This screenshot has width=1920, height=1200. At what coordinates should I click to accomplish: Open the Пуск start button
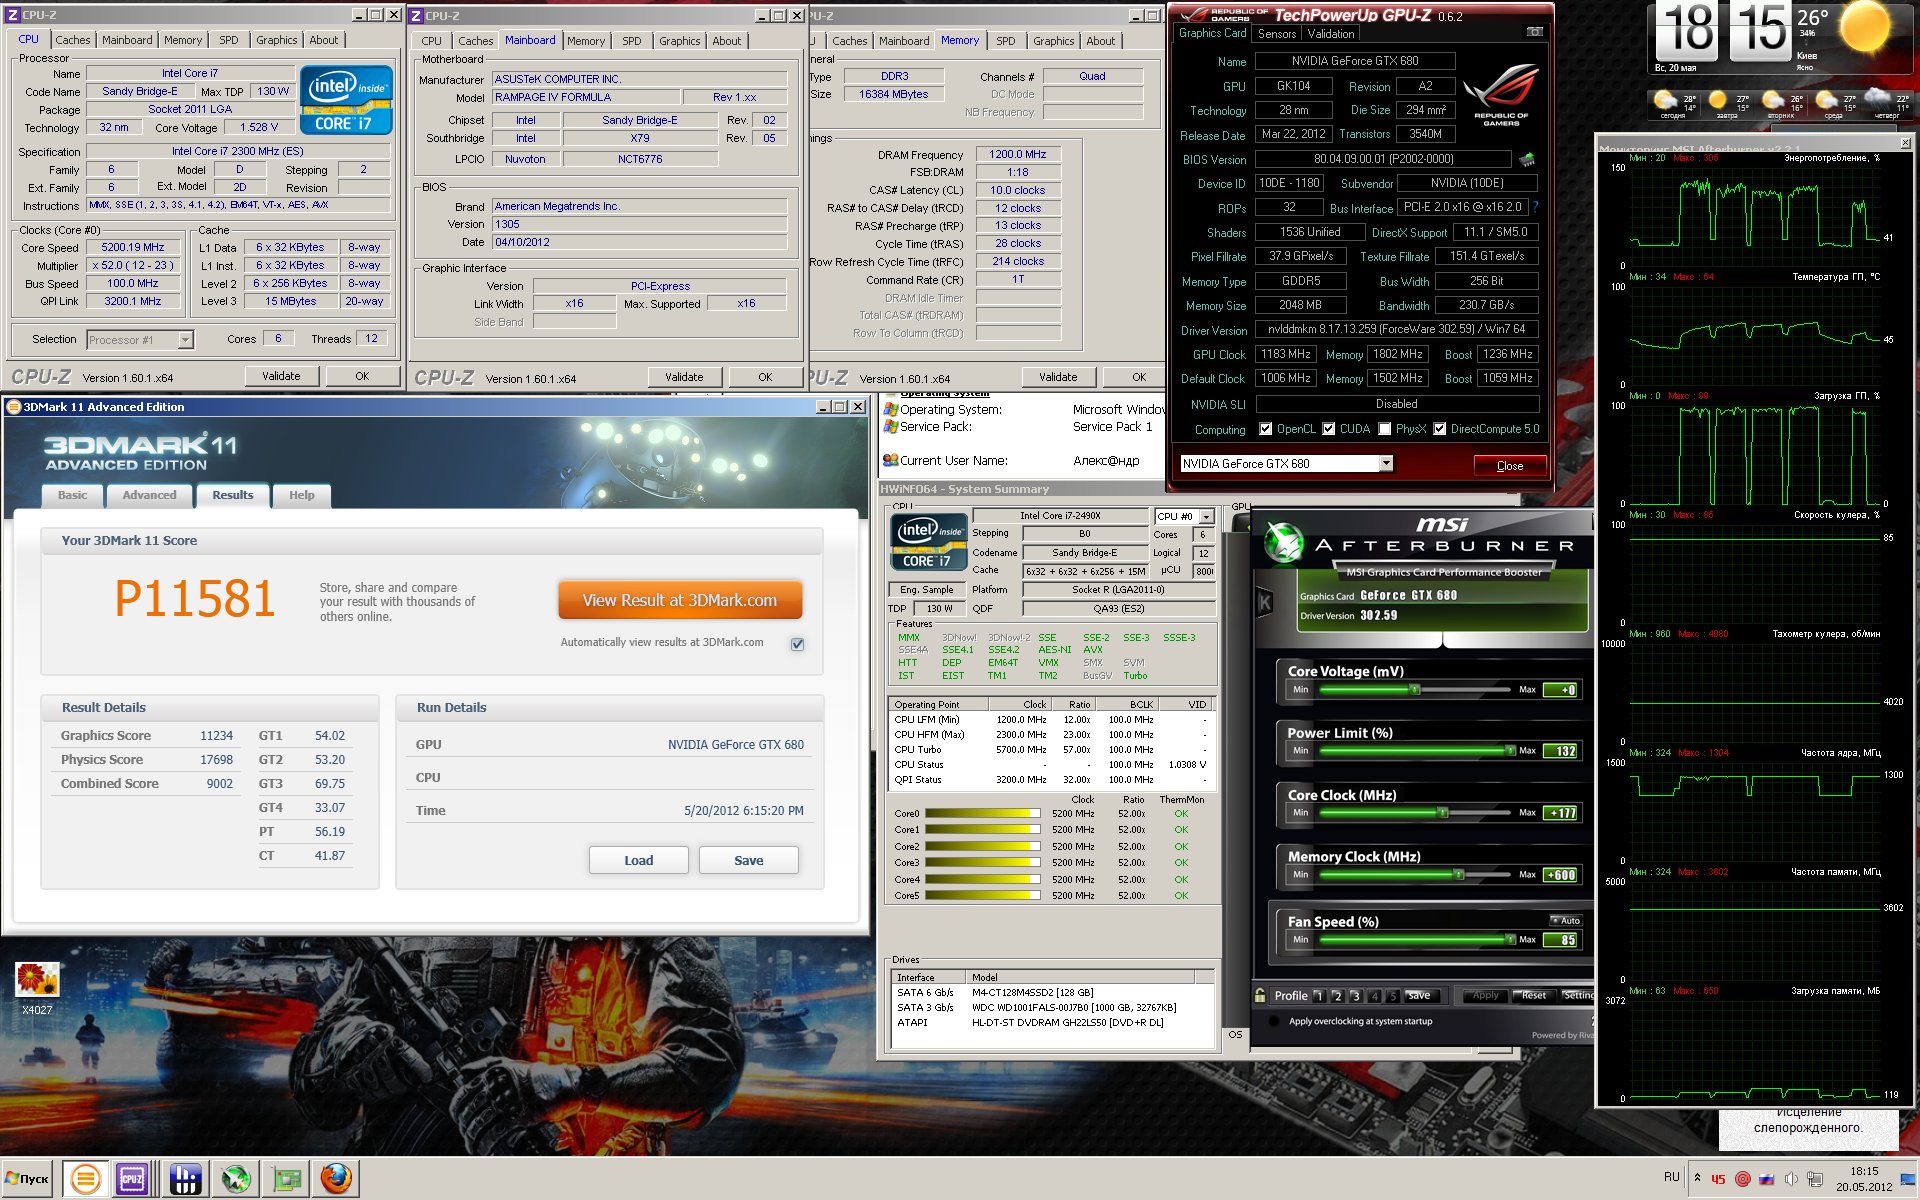pyautogui.click(x=27, y=1179)
